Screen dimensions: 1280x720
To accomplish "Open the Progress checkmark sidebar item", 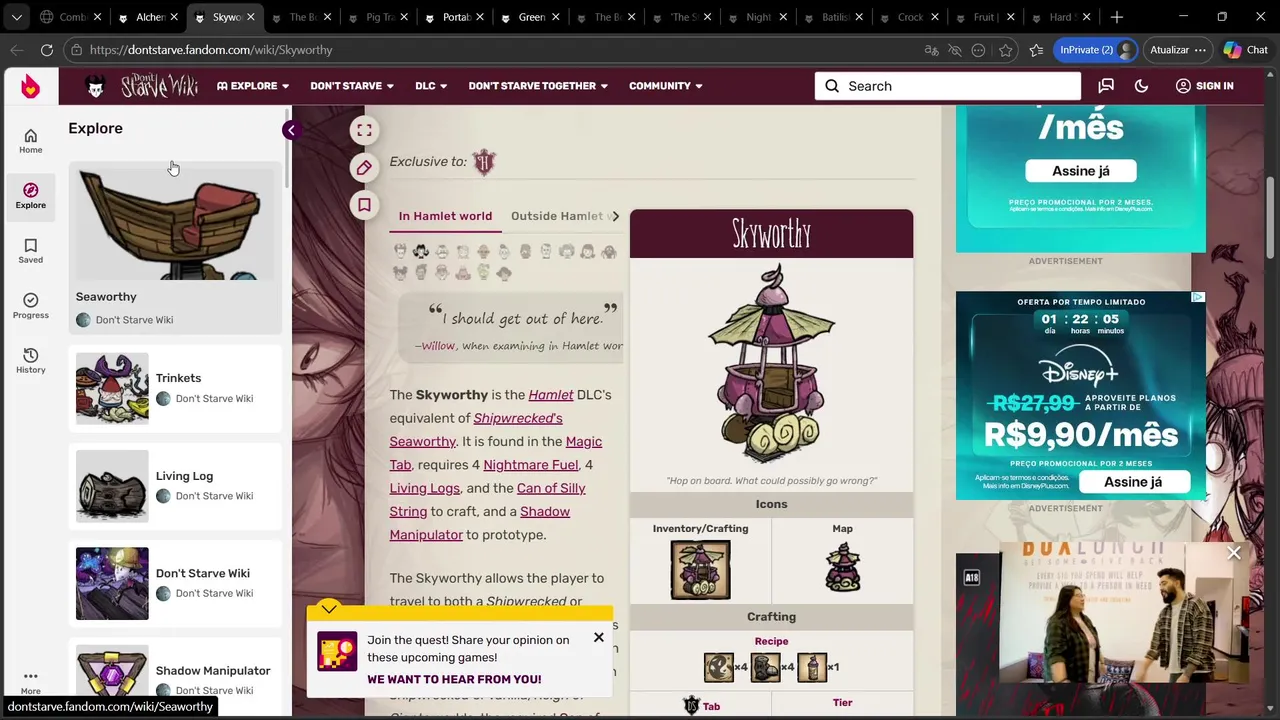I will (x=30, y=306).
